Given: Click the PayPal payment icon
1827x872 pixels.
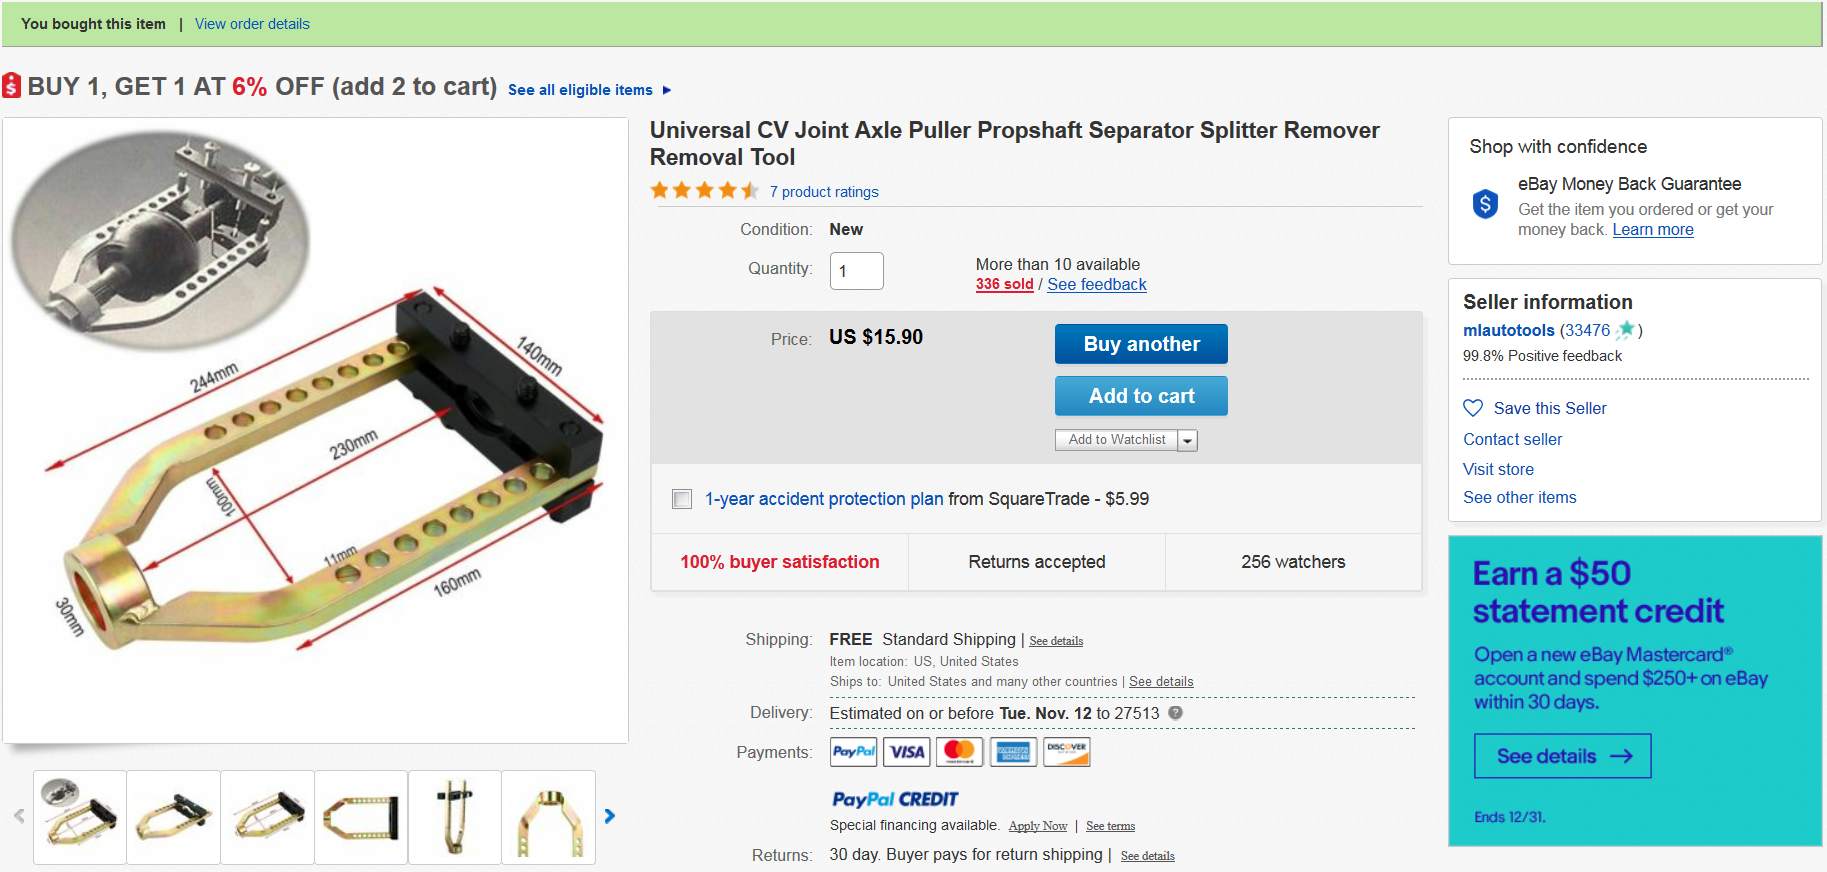Looking at the screenshot, I should tap(853, 752).
